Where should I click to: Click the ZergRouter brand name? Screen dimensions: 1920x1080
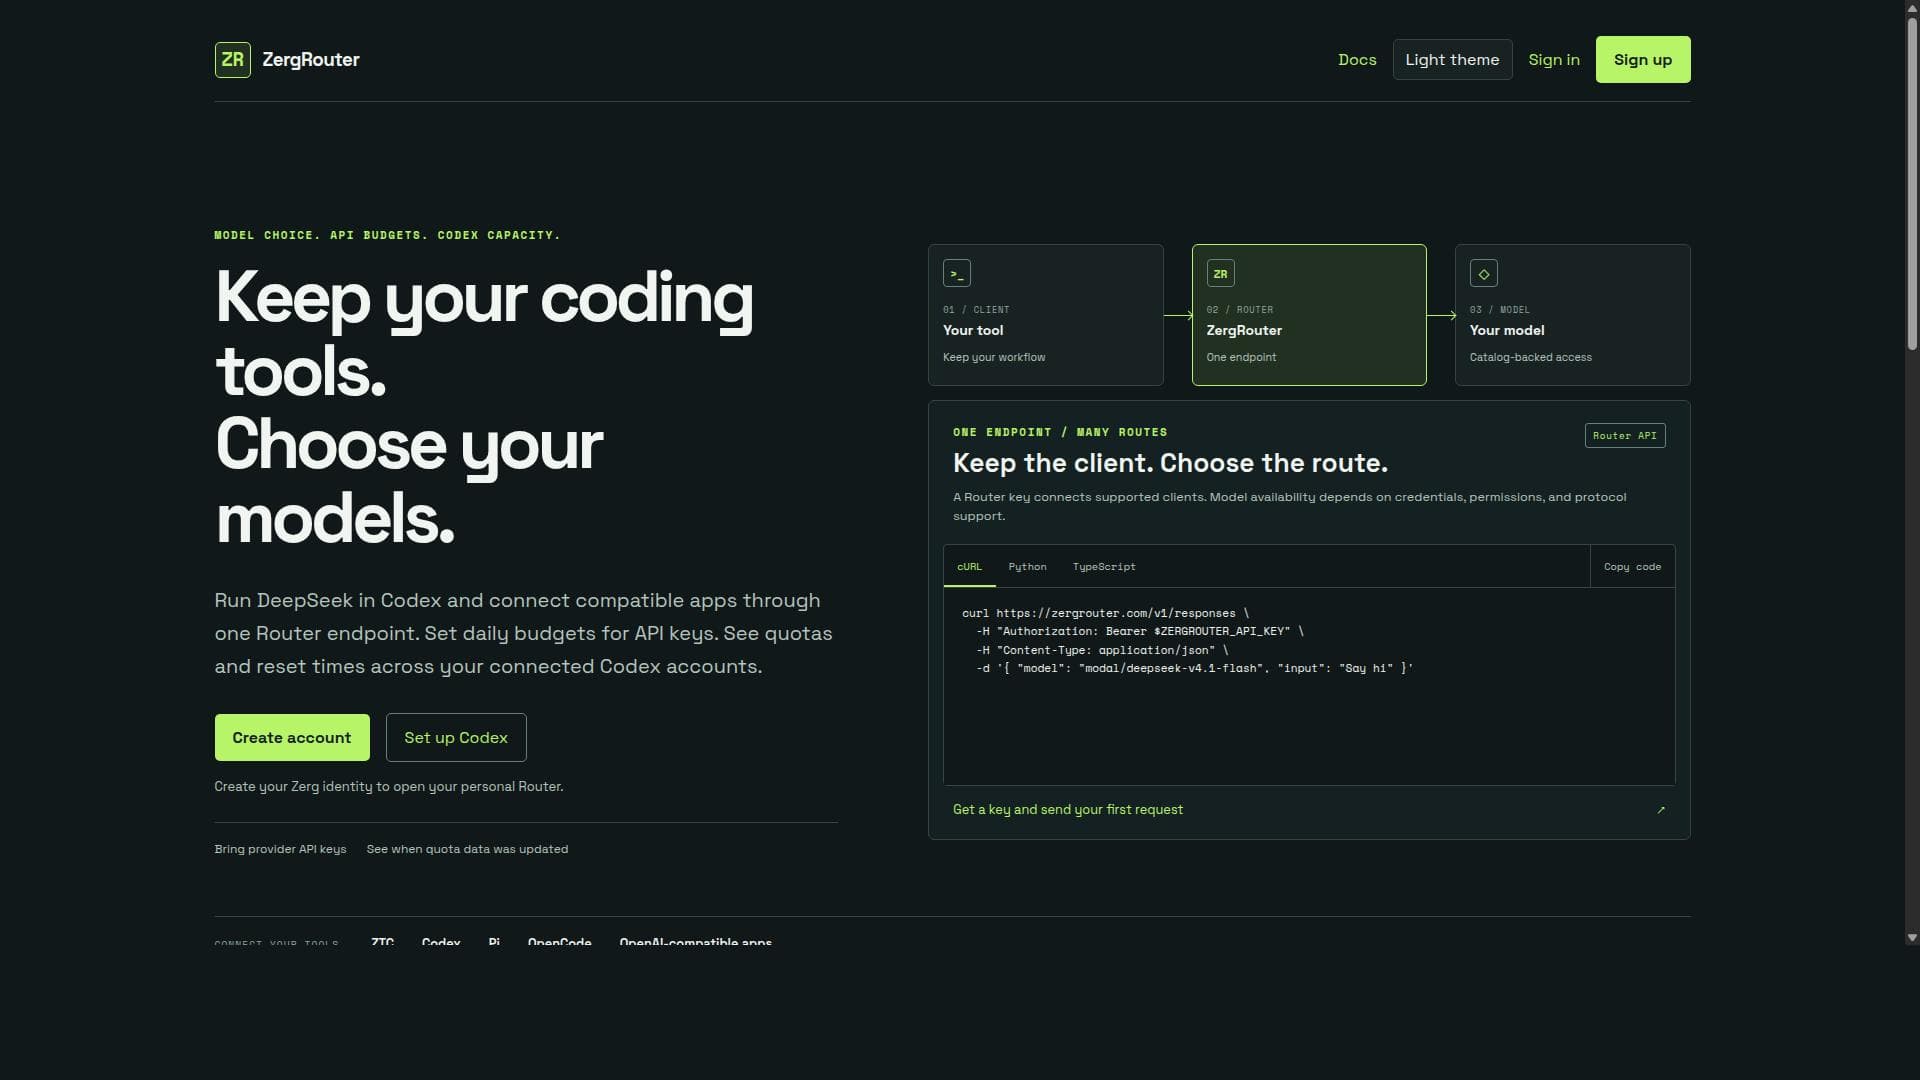pyautogui.click(x=311, y=60)
